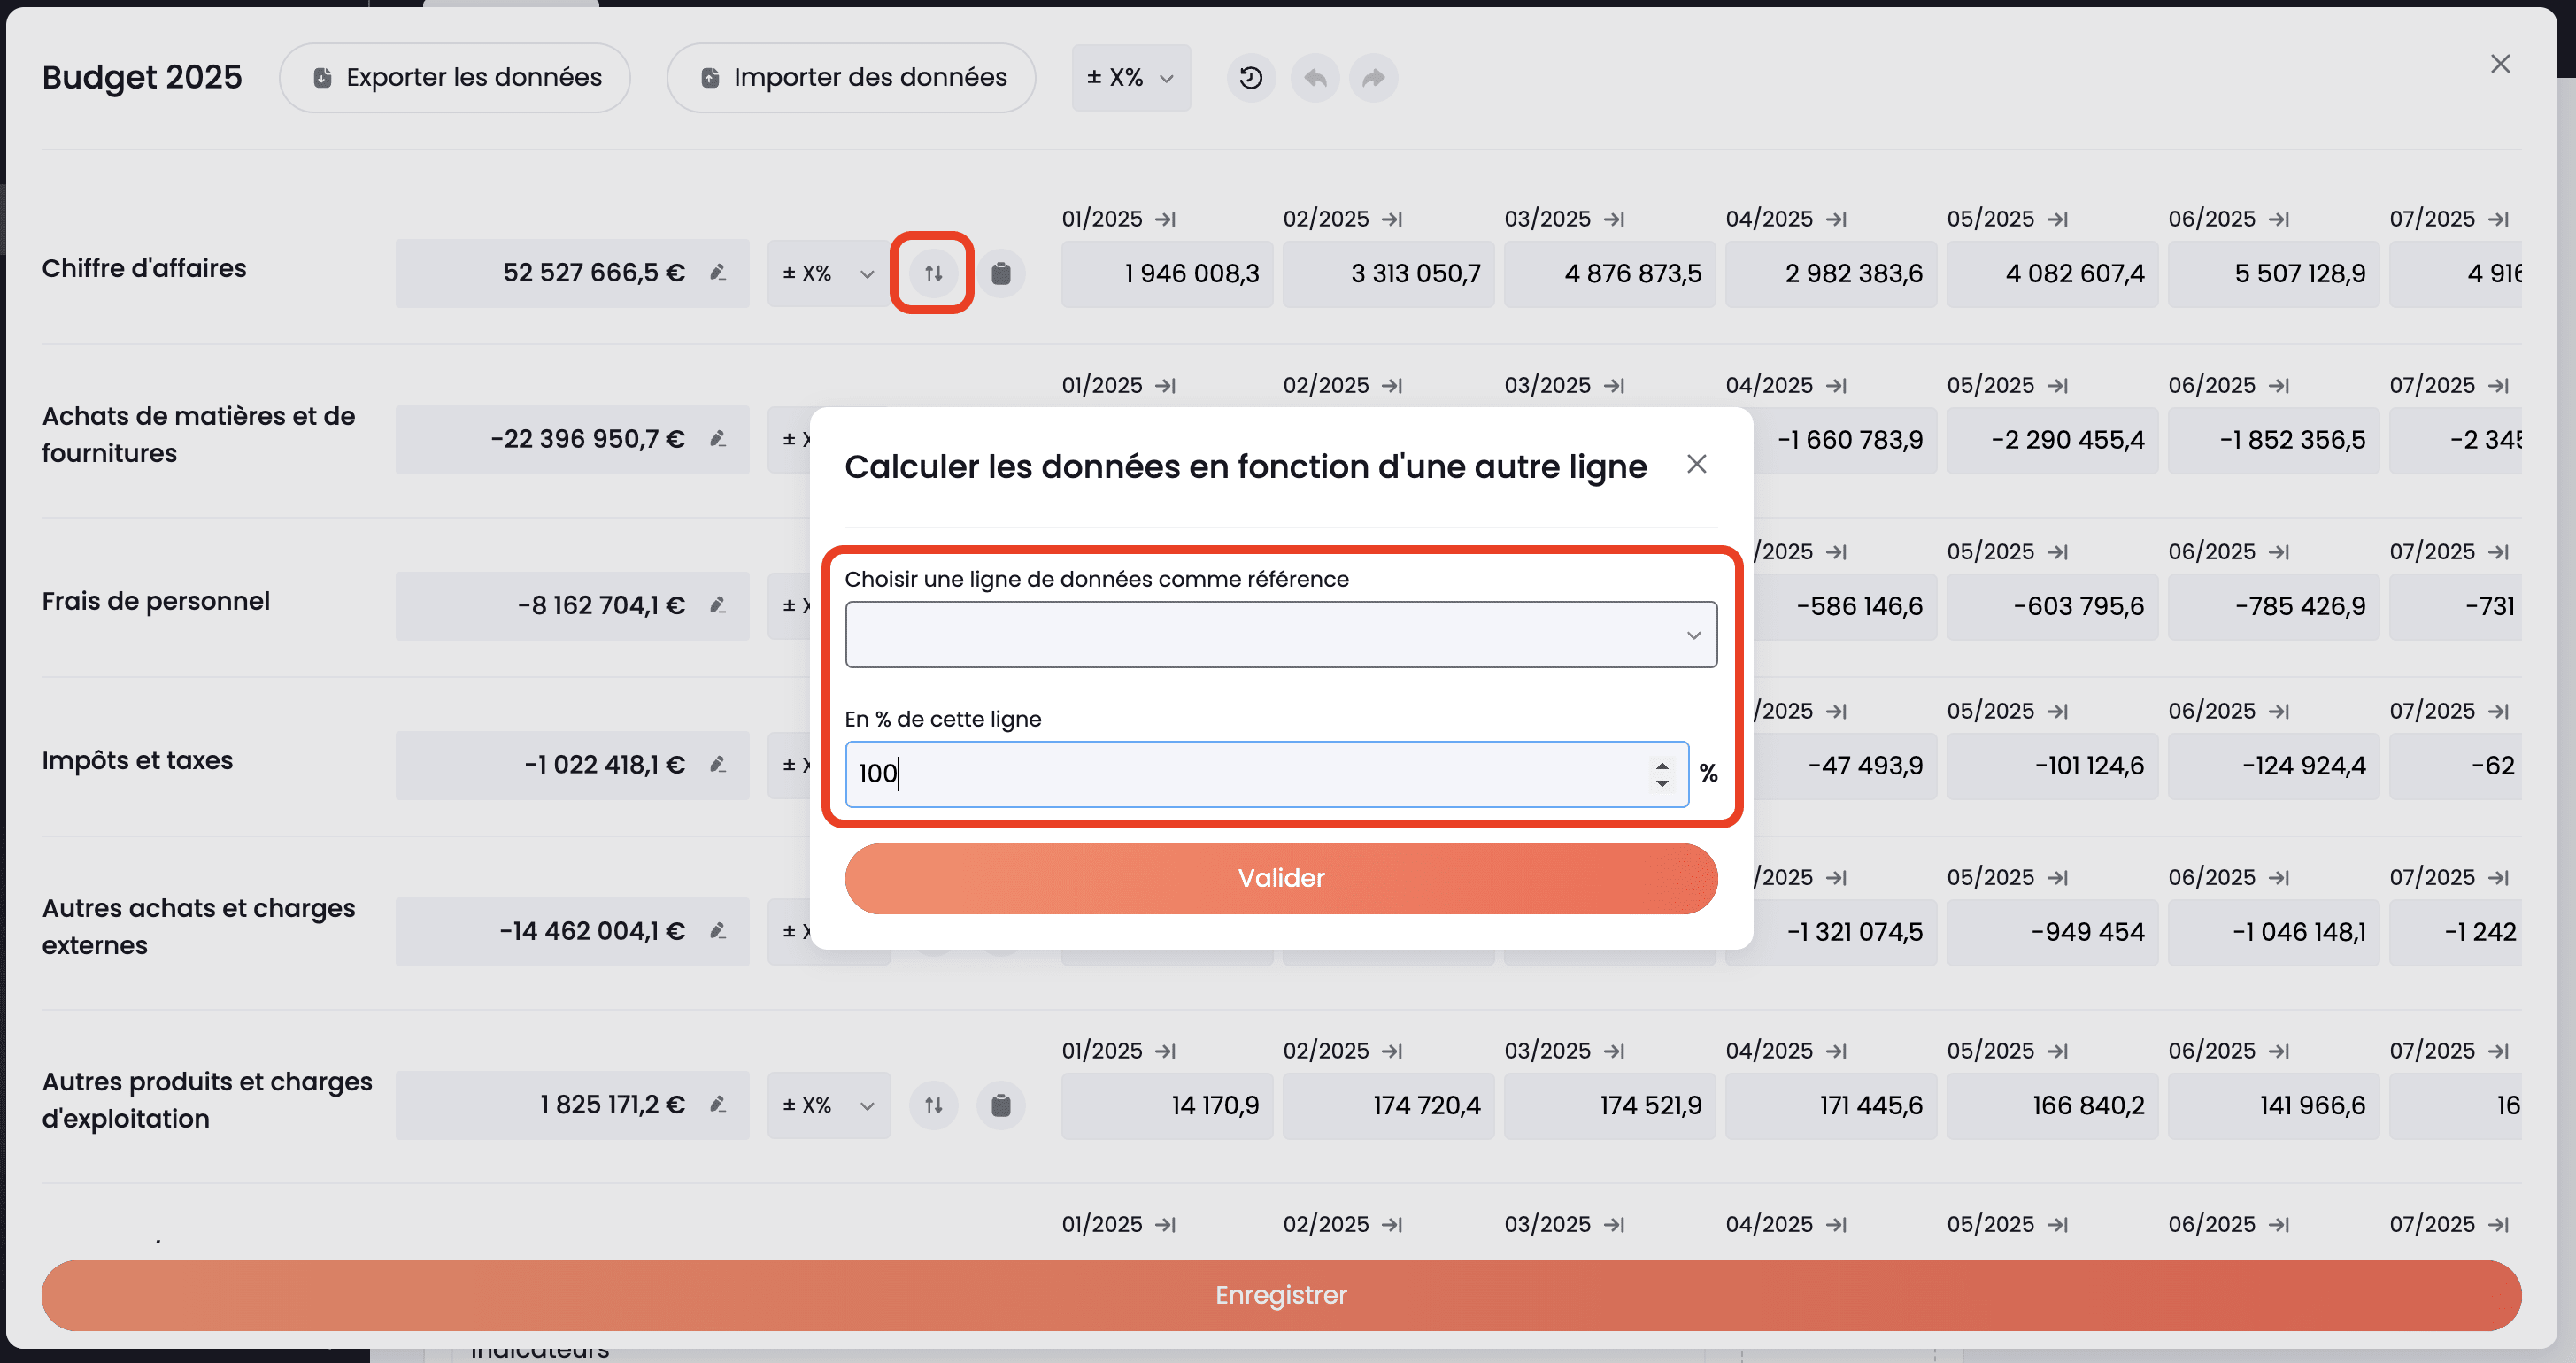Close the calculation dialog
Screen dimensions: 2576x1363
(1696, 464)
